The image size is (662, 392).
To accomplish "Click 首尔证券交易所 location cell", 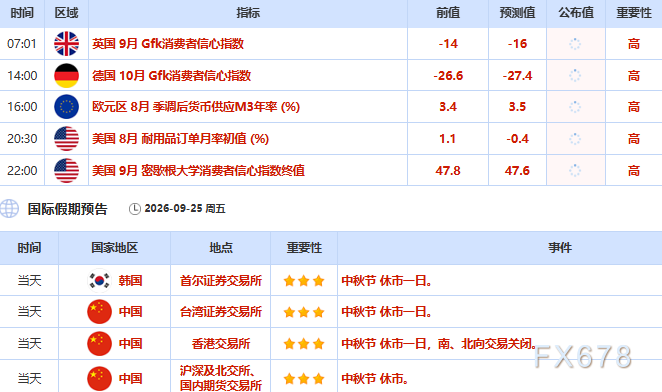I will click(x=221, y=280).
